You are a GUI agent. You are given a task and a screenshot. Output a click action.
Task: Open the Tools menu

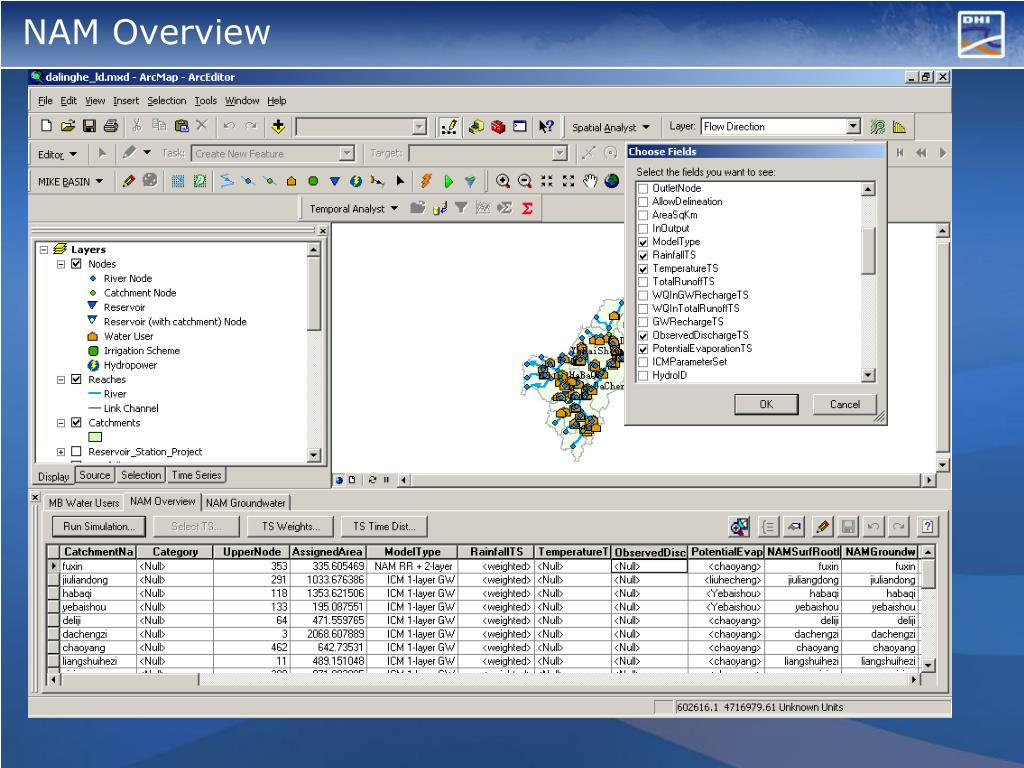click(205, 101)
